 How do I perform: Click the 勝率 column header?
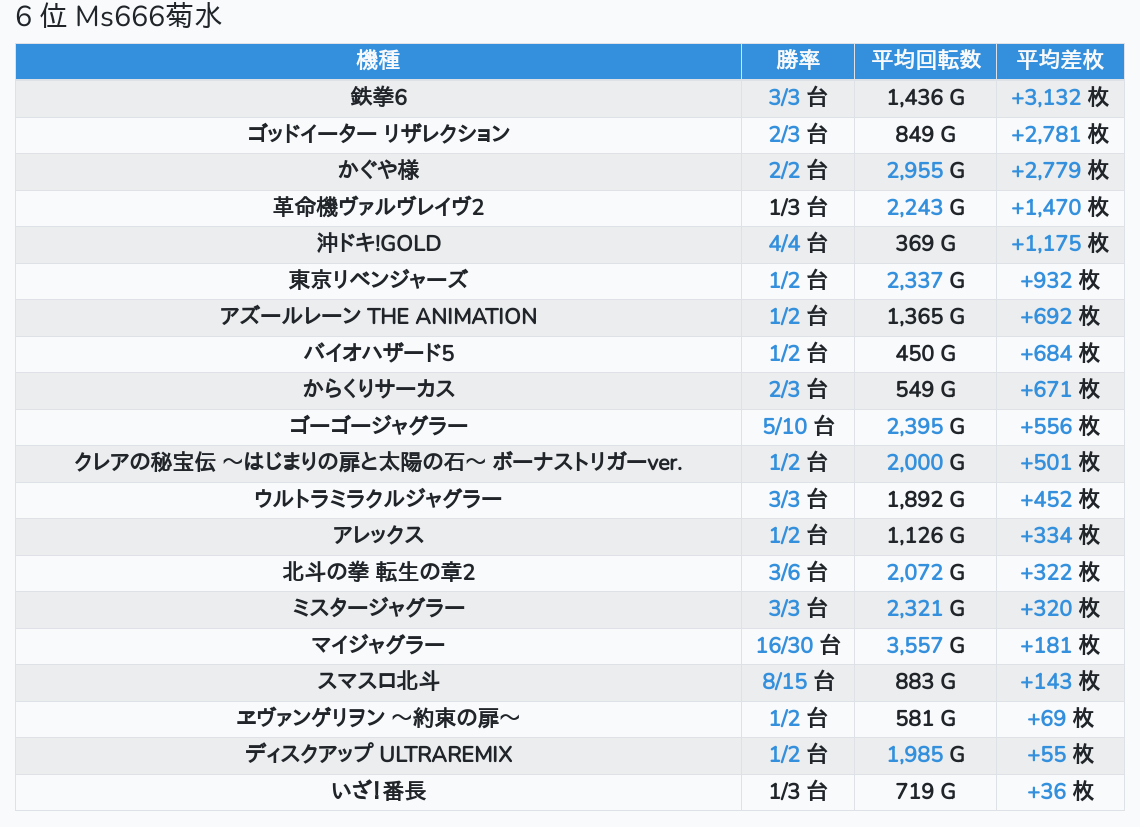coord(797,60)
